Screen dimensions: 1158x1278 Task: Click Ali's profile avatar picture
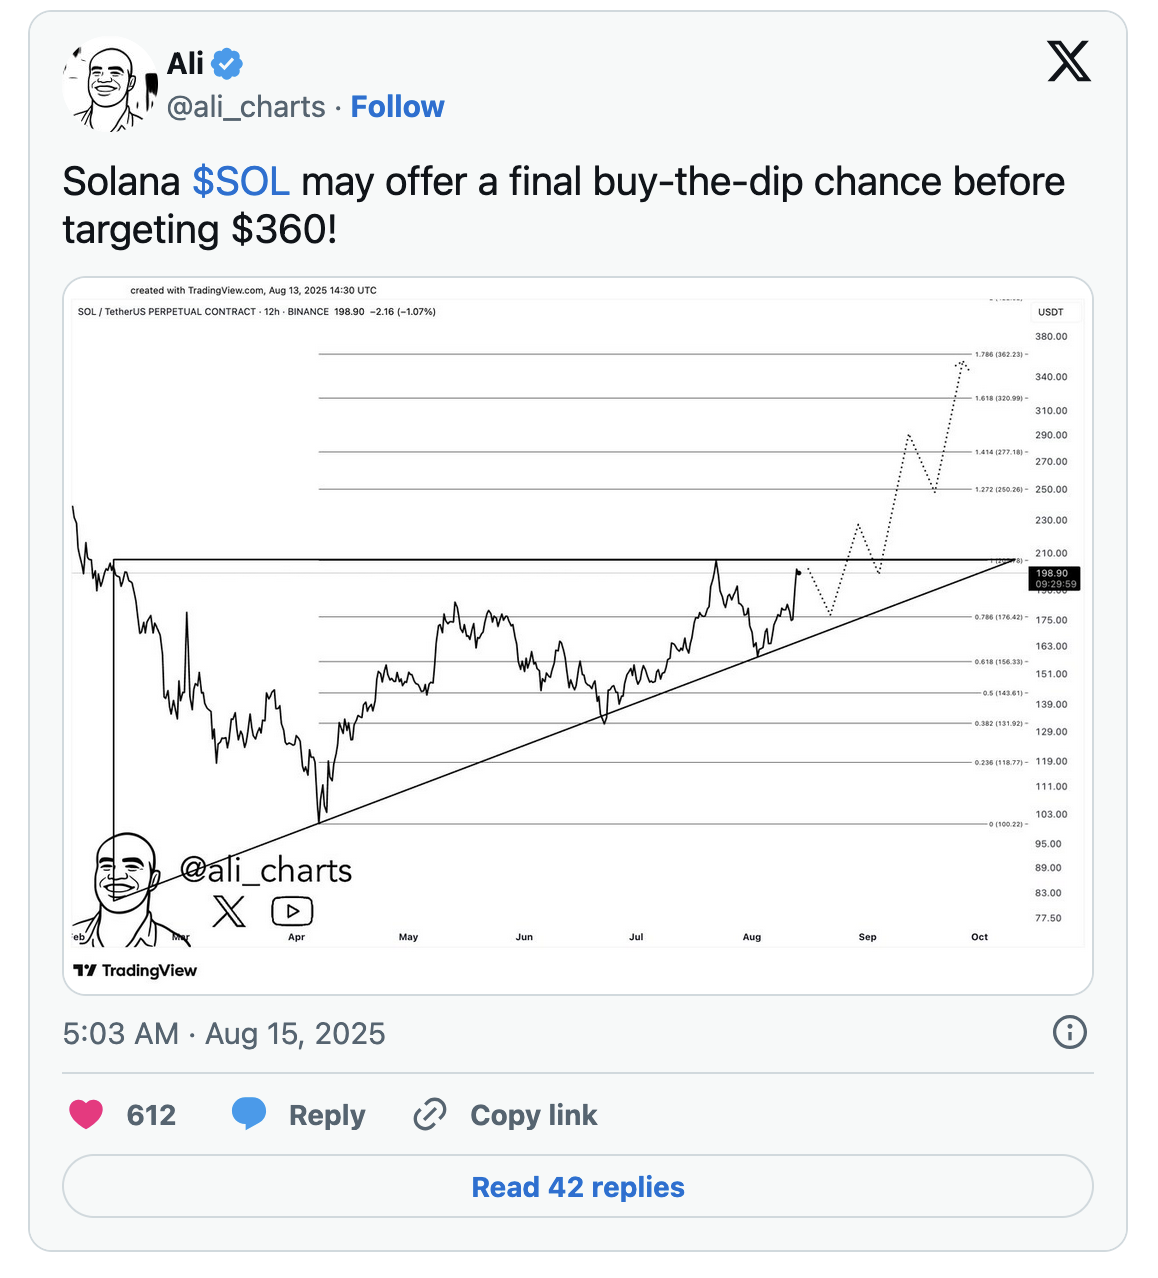109,84
